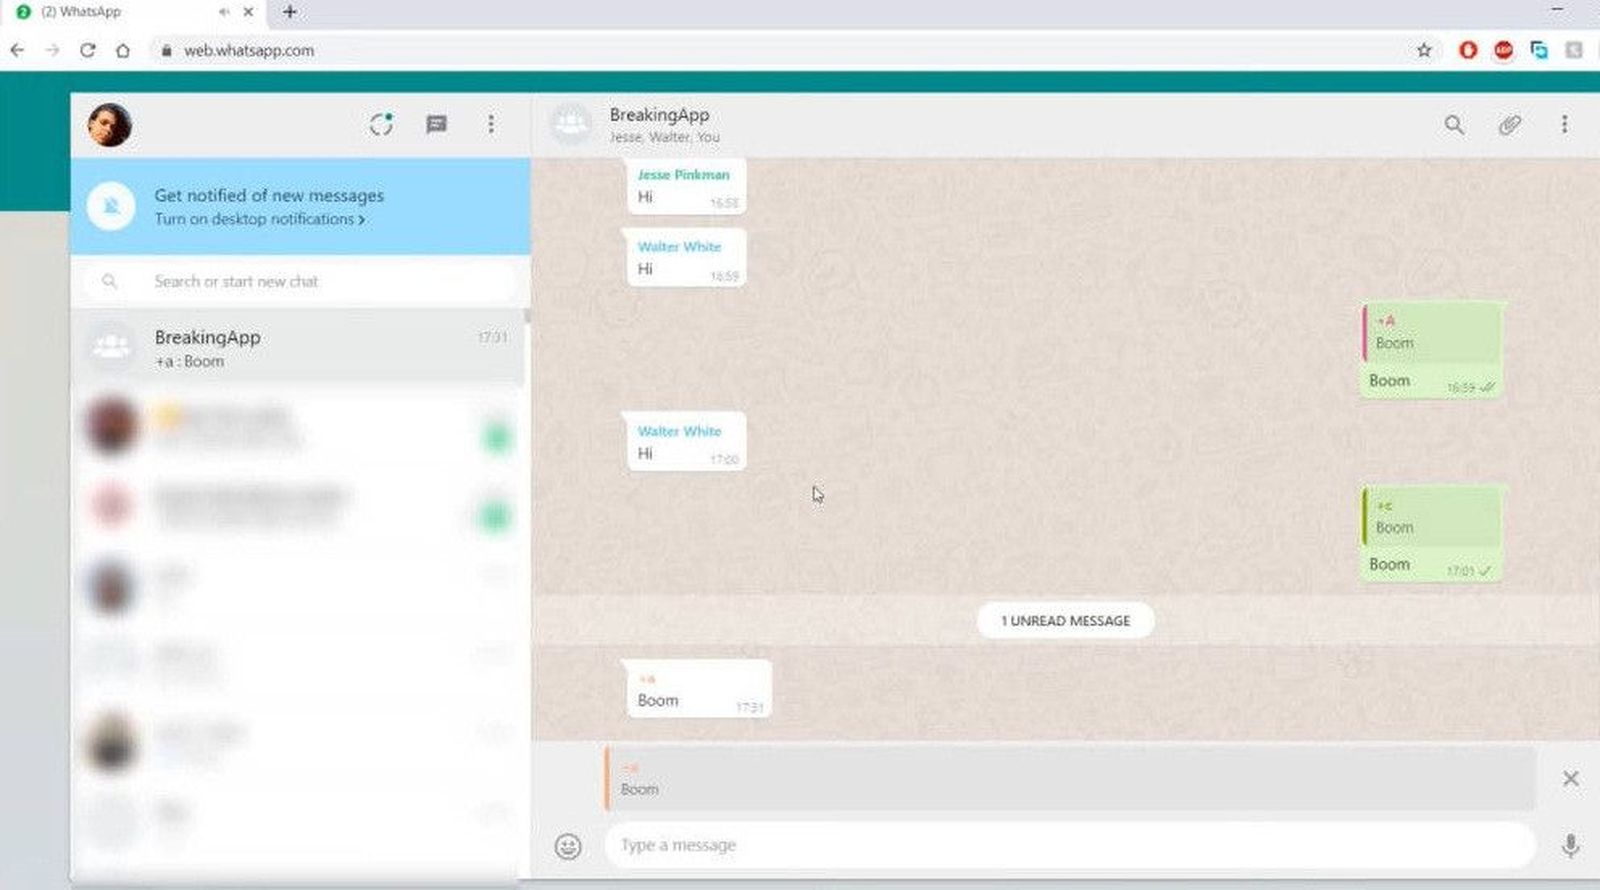Viewport: 1600px width, 890px height.
Task: Search messages in BreakingApp chat
Action: click(1454, 125)
